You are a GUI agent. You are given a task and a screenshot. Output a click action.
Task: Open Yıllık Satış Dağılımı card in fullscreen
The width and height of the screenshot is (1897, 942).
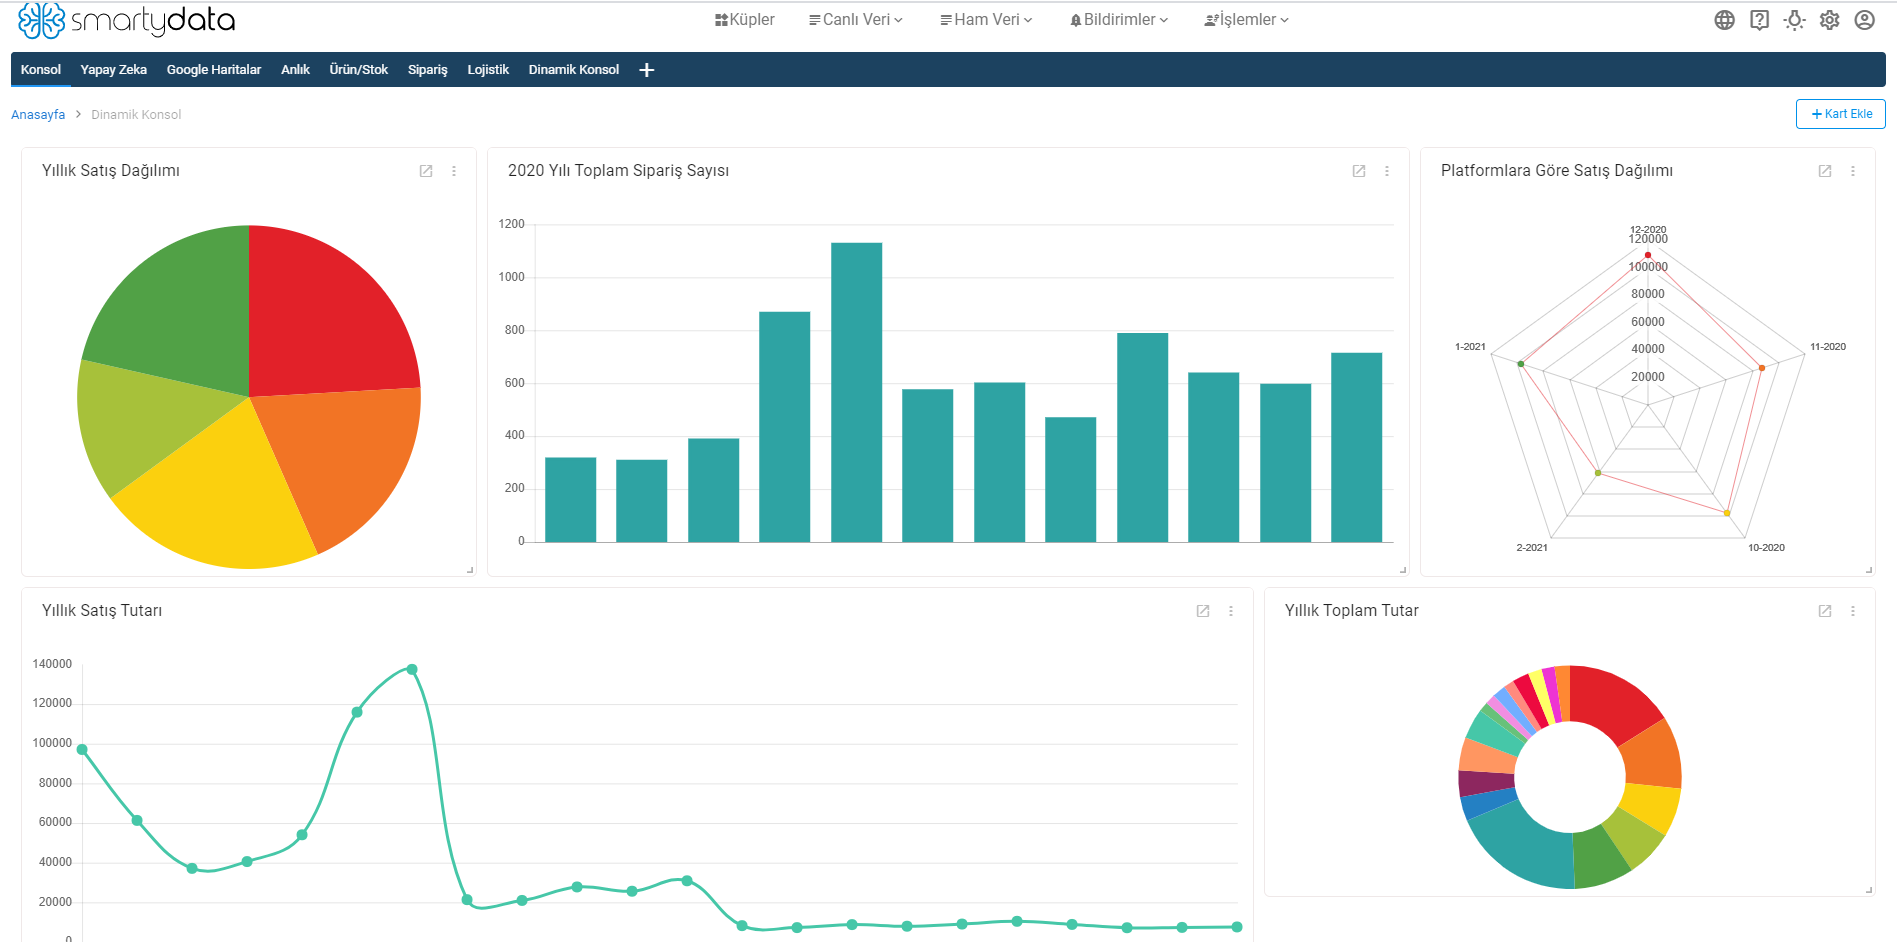click(426, 171)
